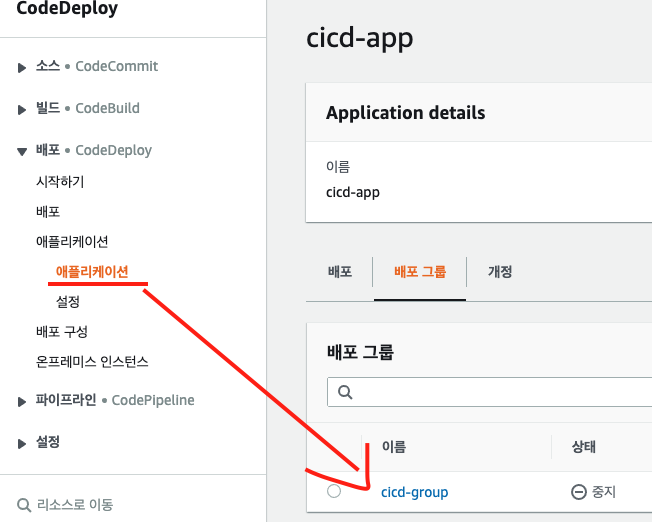This screenshot has height=522, width=652.
Task: Click the 중지 stopped status icon
Action: point(578,492)
